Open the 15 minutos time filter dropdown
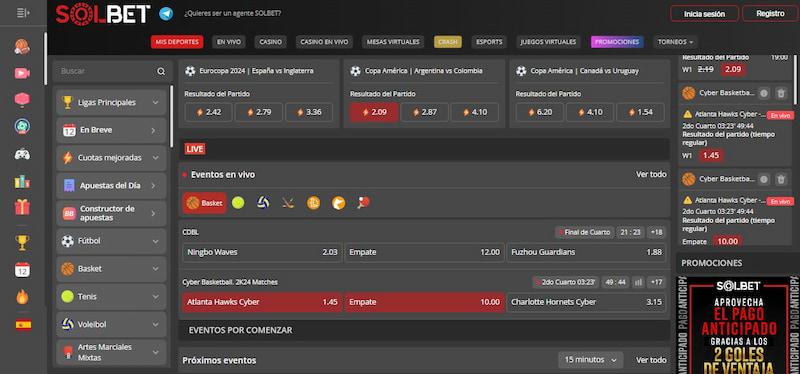The height and width of the screenshot is (374, 800). pos(590,360)
